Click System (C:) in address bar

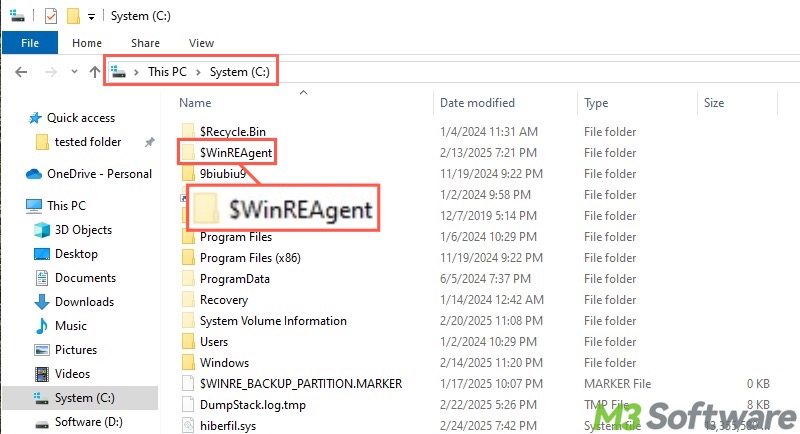pos(239,72)
